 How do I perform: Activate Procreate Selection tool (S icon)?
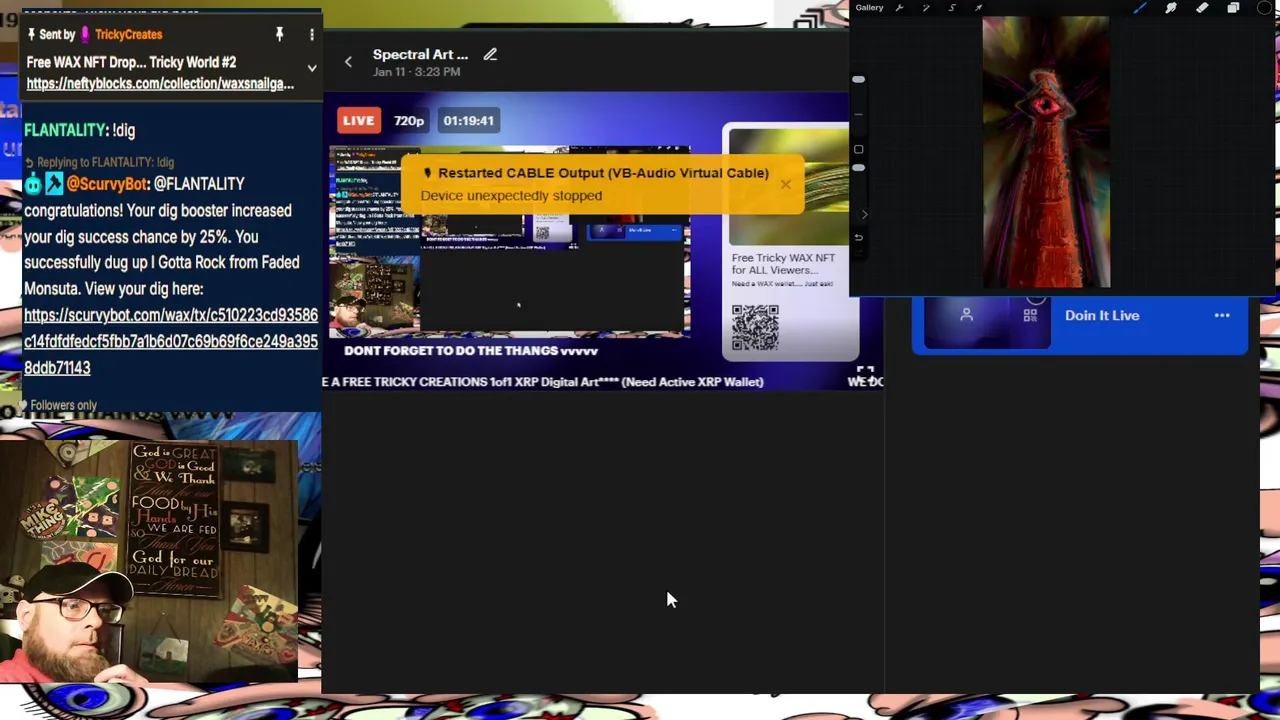pos(952,8)
